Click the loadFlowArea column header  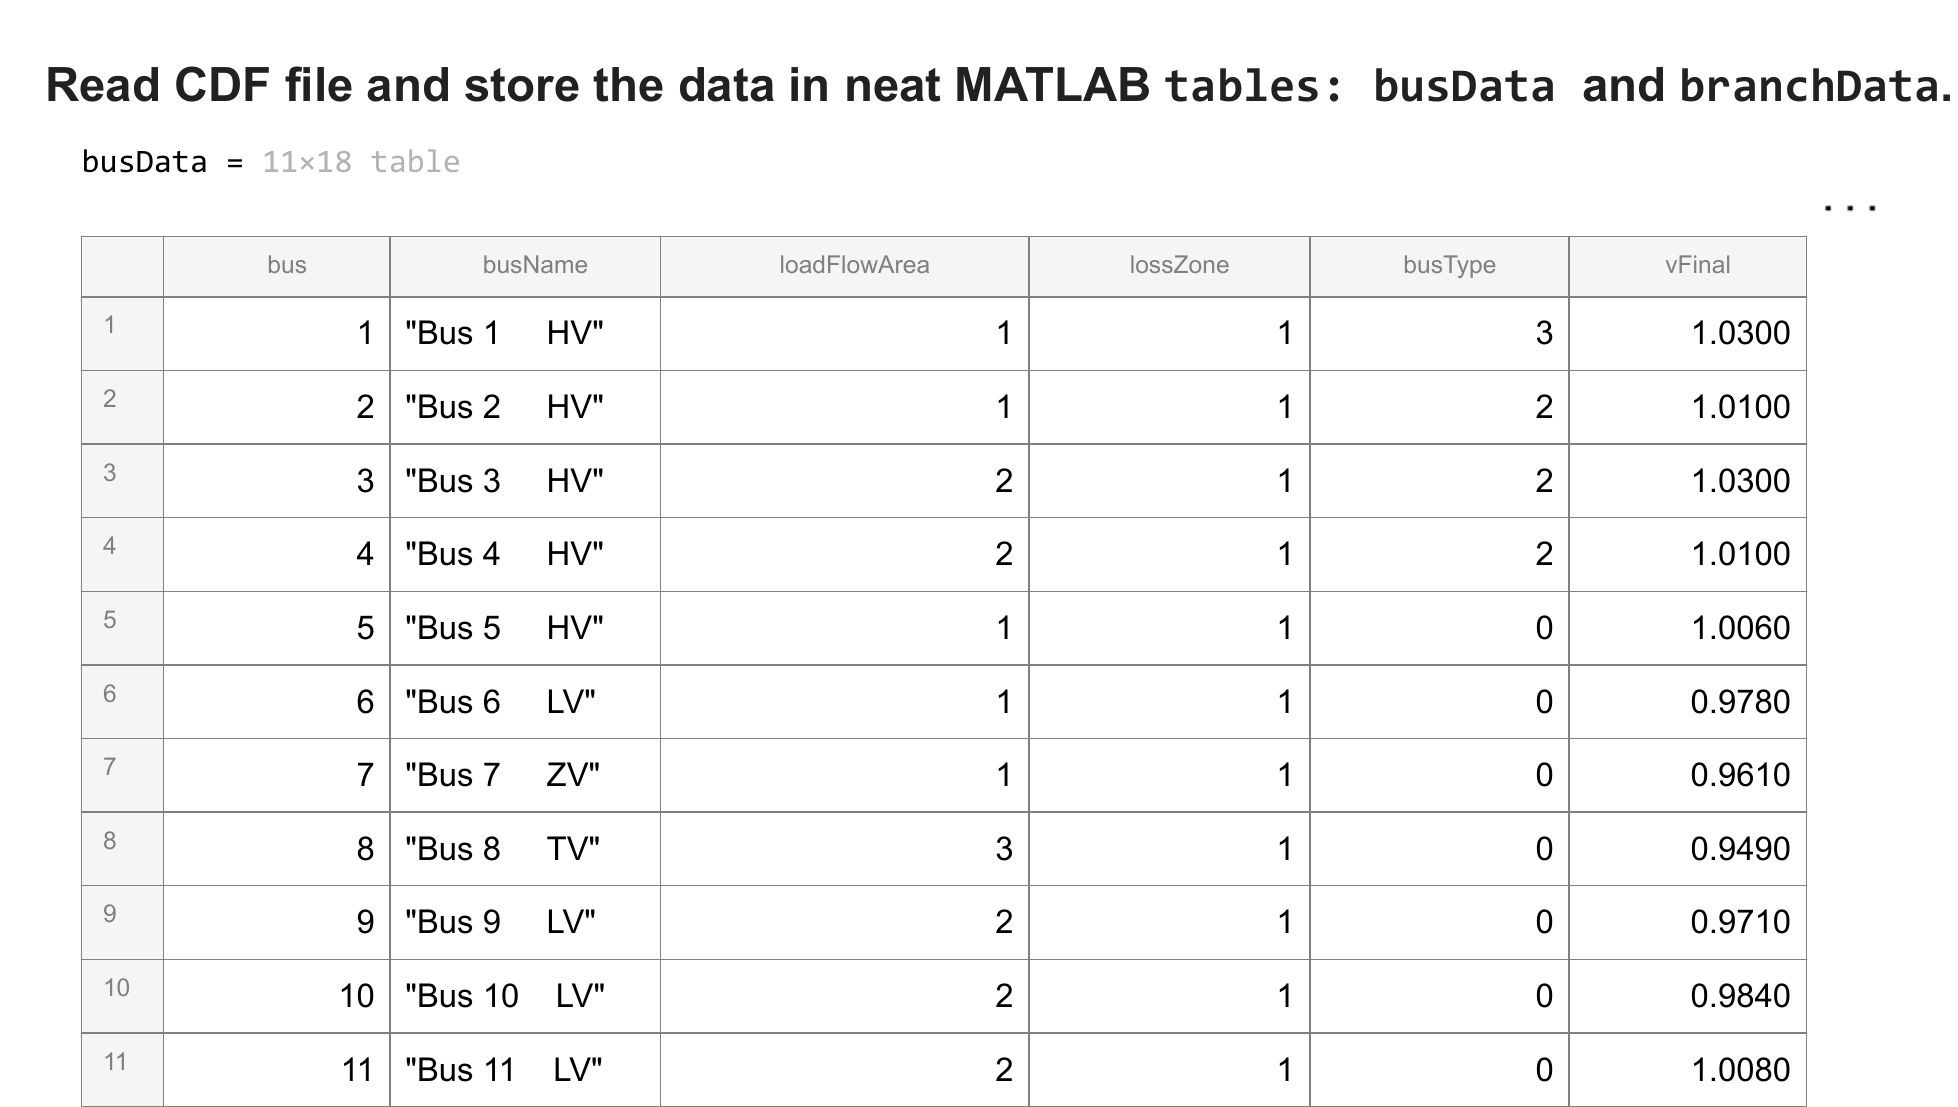845,266
